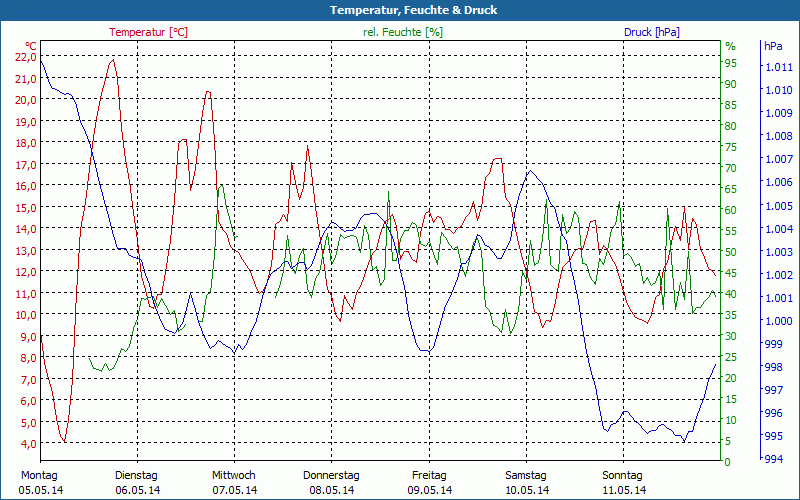This screenshot has width=800, height=500.
Task: Click the Montag 05.05.14 date label
Action: 40,482
